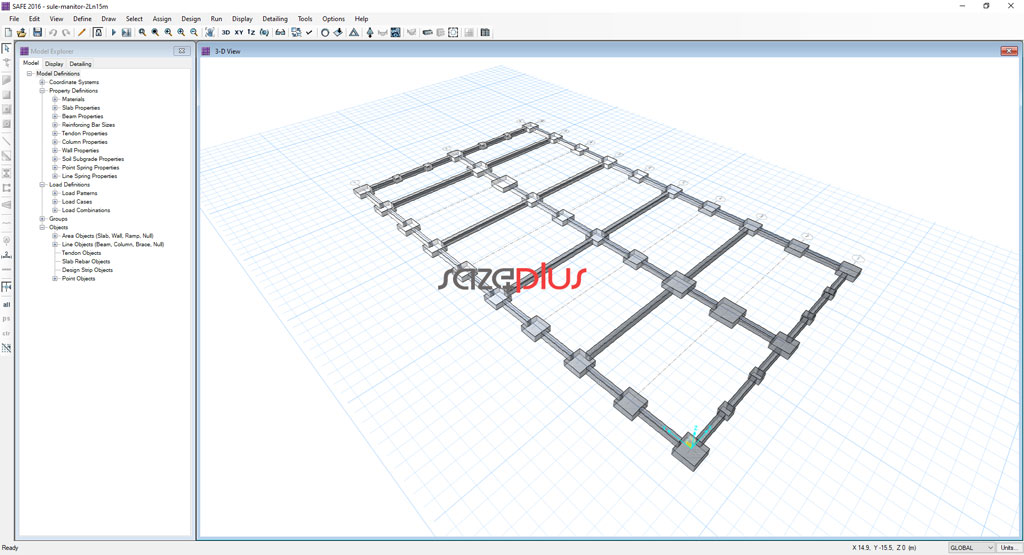Click the orange pencil refresh icon
Viewport: 1024px width, 555px height.
pyautogui.click(x=82, y=32)
